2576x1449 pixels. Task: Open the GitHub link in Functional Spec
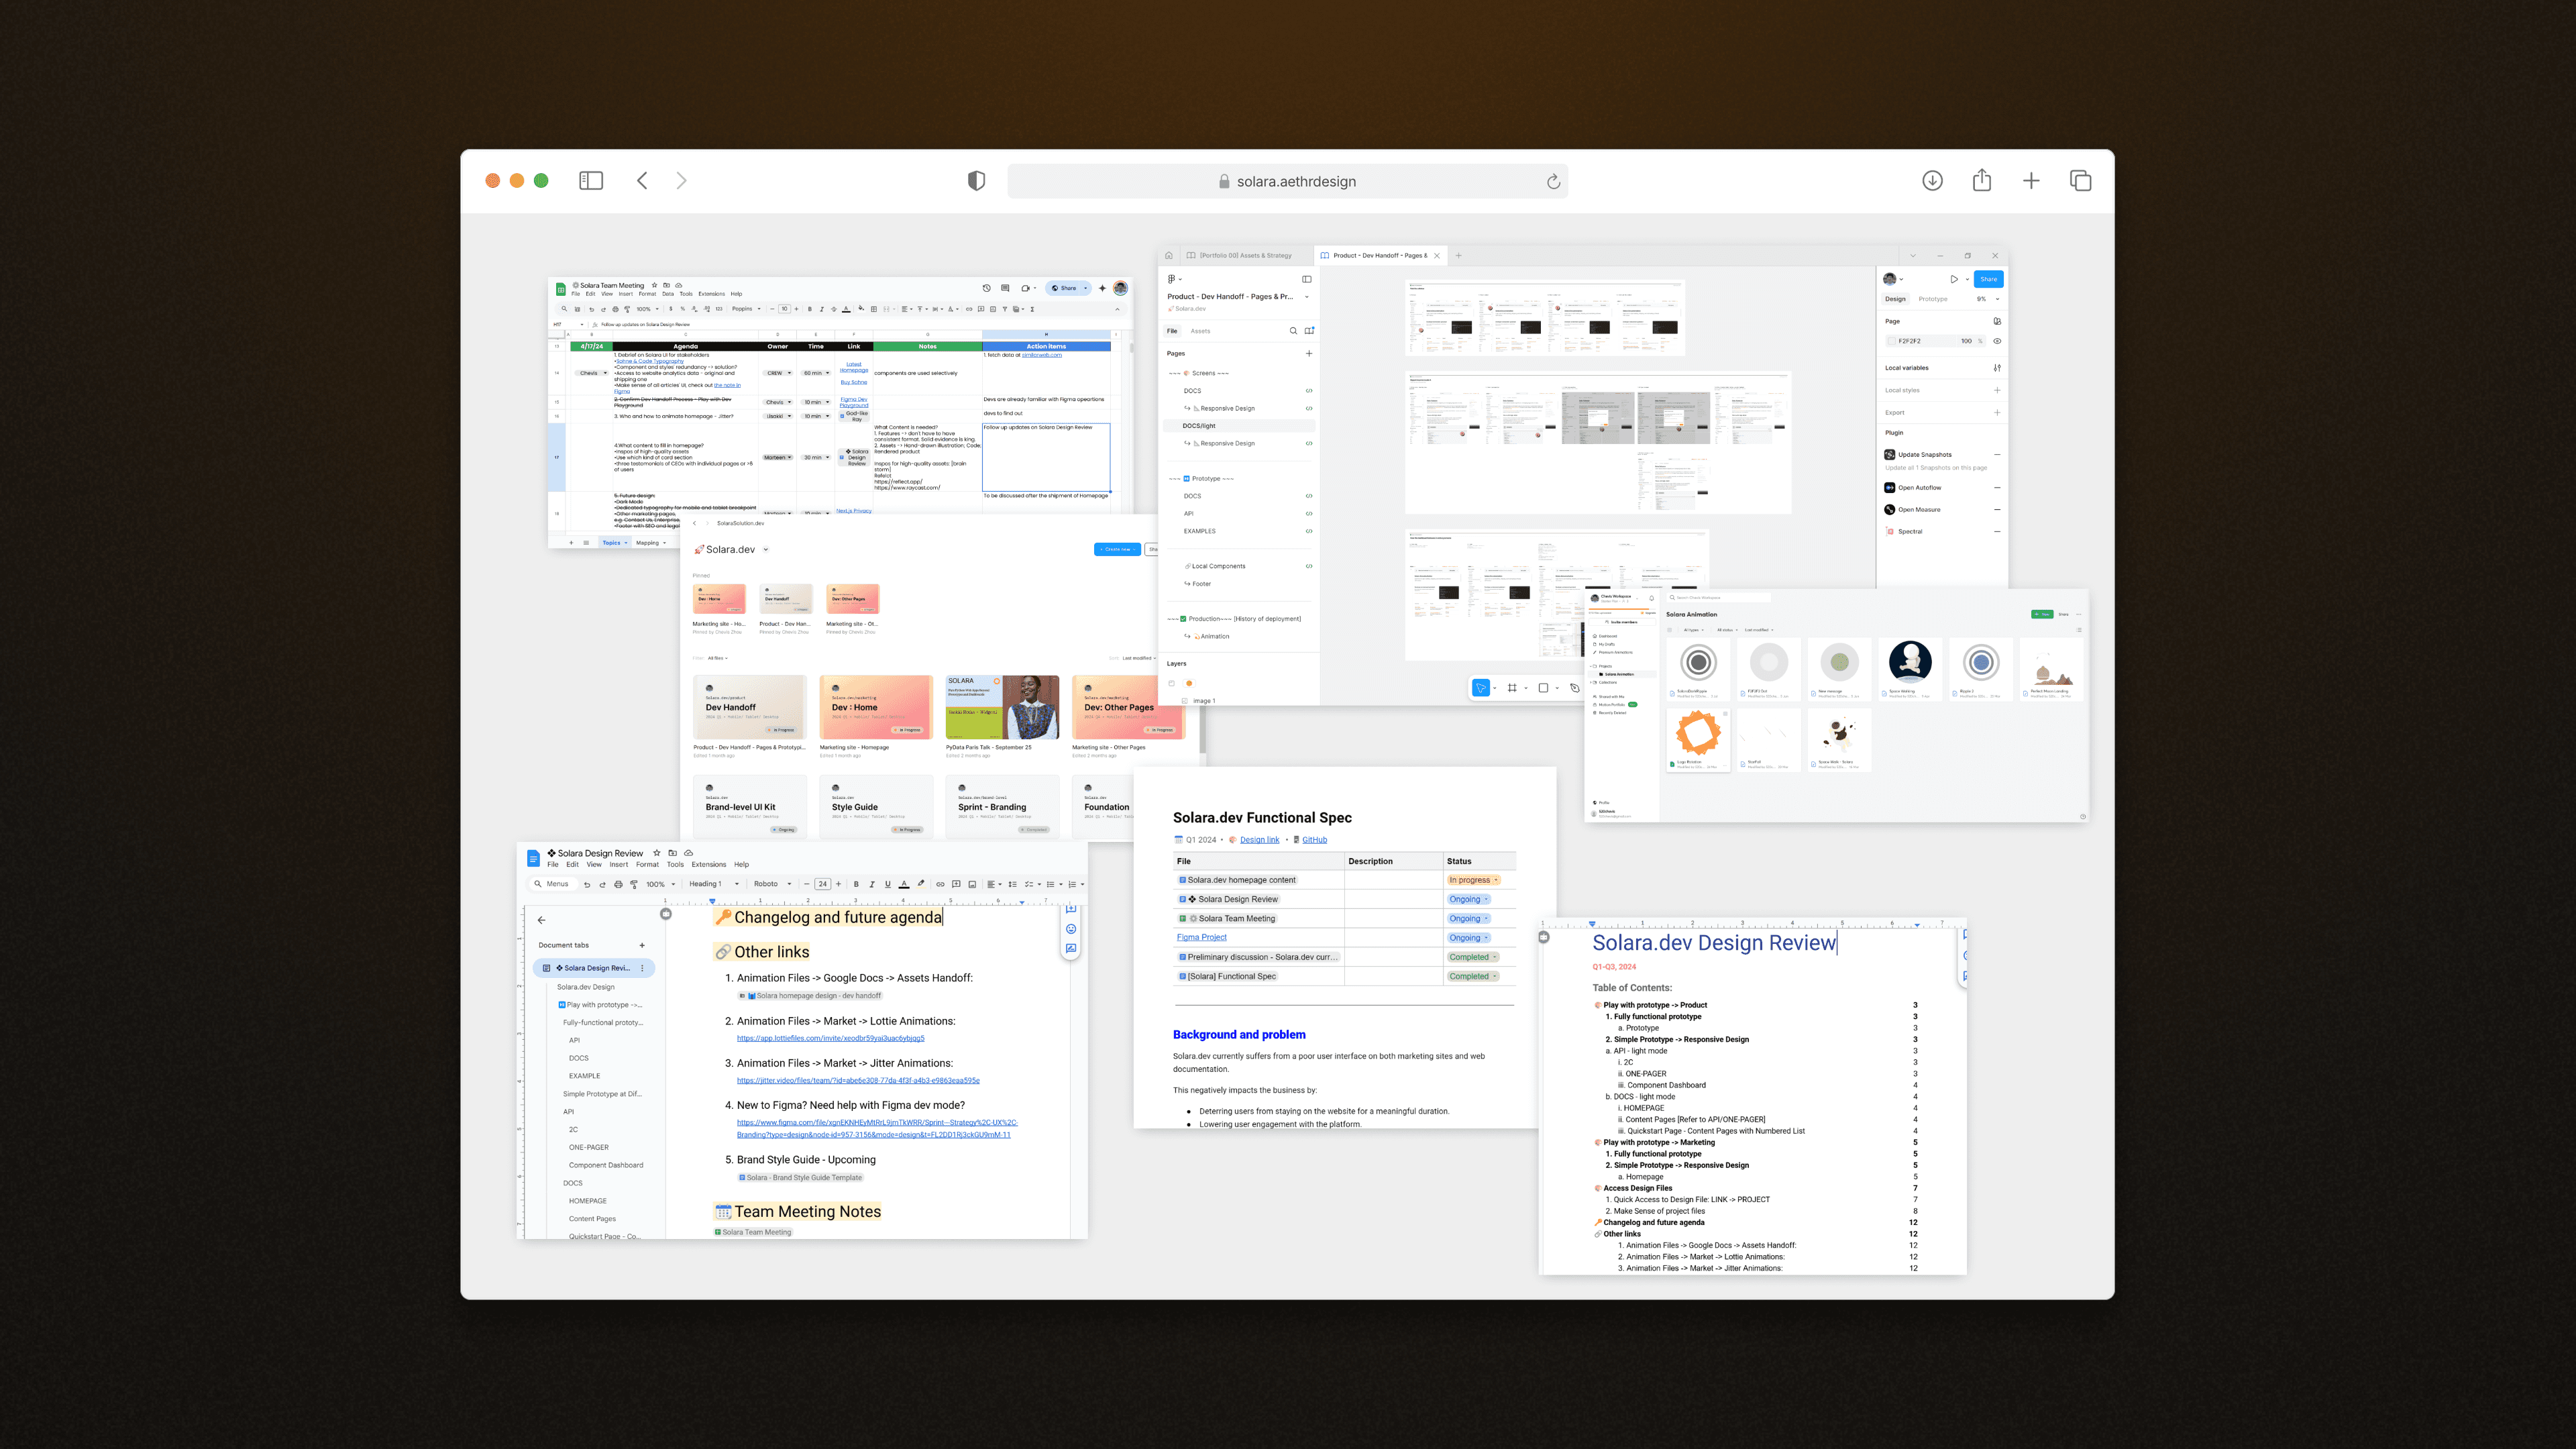1314,840
